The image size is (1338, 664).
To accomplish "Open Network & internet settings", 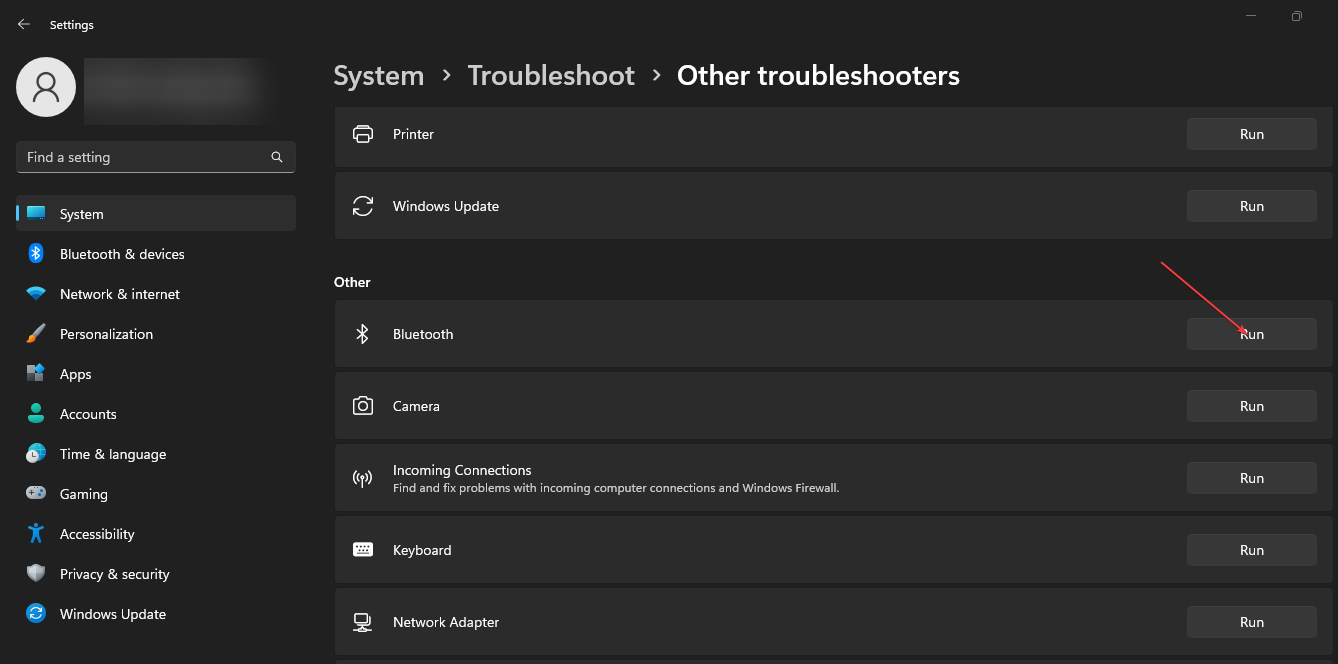I will point(156,294).
